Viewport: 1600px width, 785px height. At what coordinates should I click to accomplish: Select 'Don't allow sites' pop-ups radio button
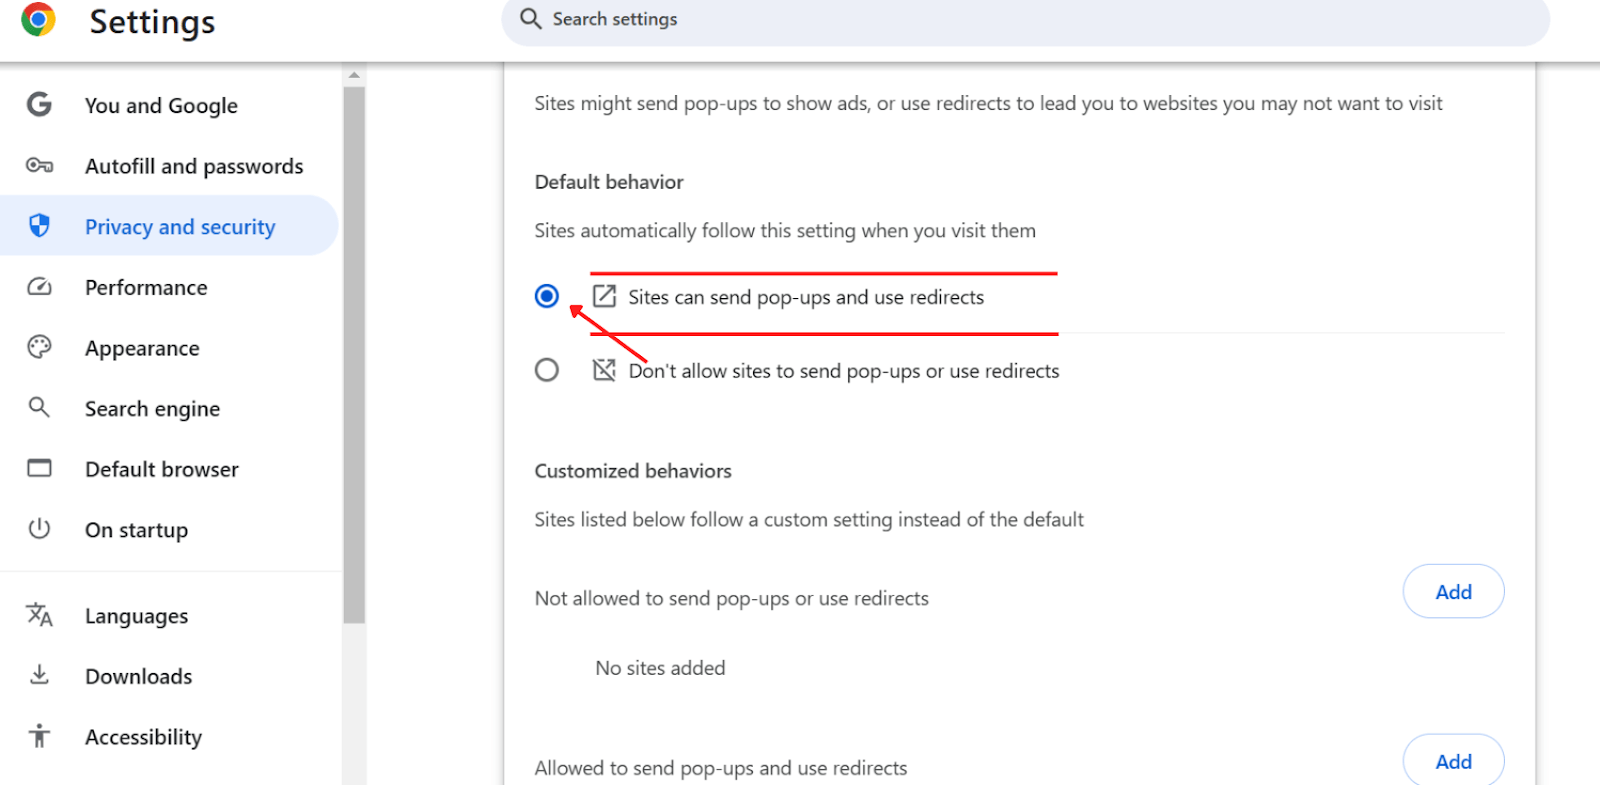(547, 370)
